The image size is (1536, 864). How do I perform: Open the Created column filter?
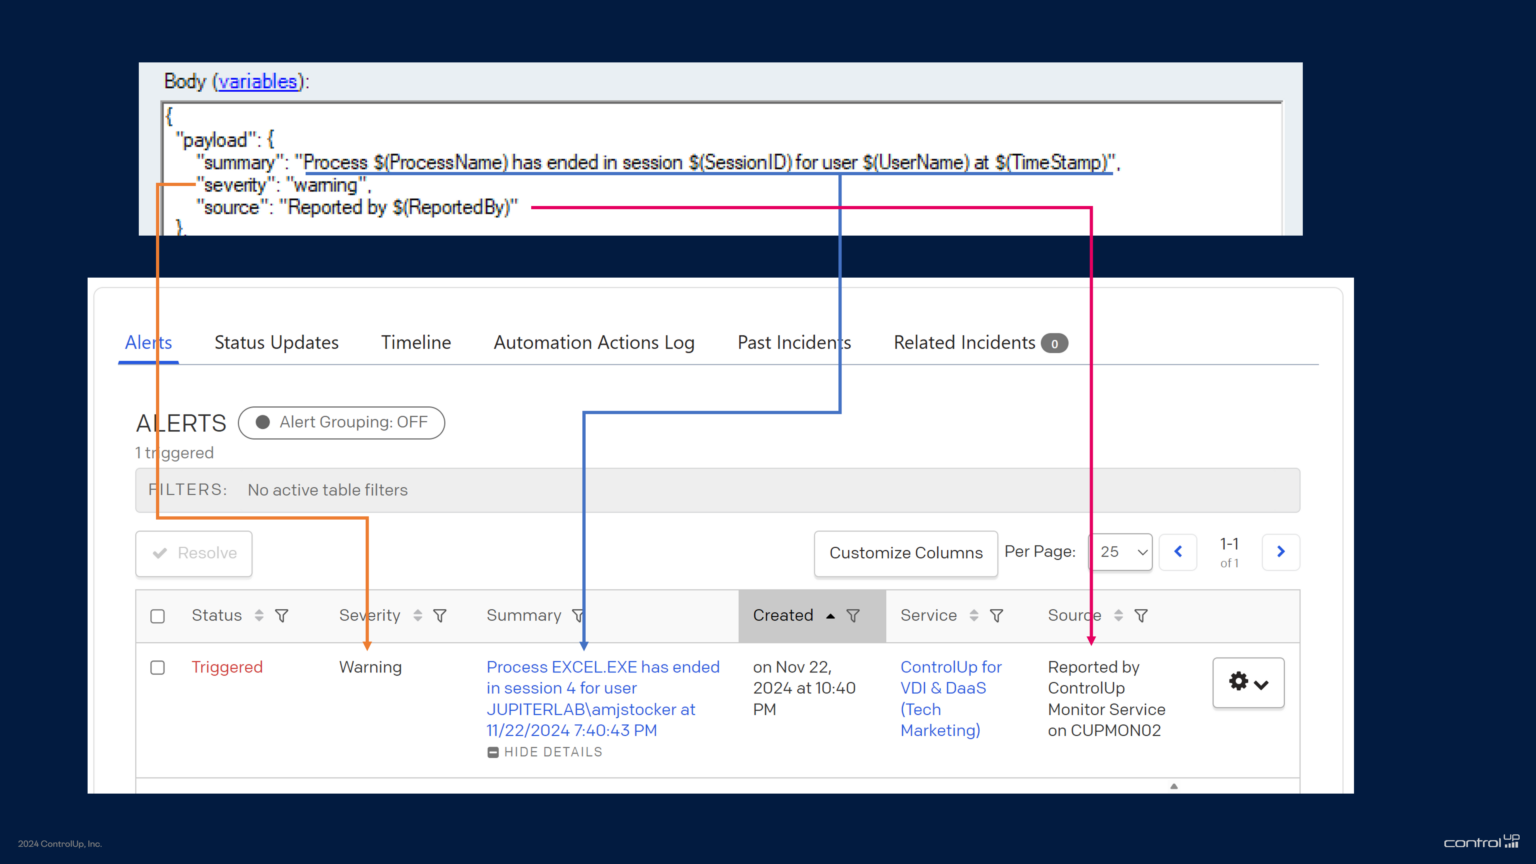point(852,616)
